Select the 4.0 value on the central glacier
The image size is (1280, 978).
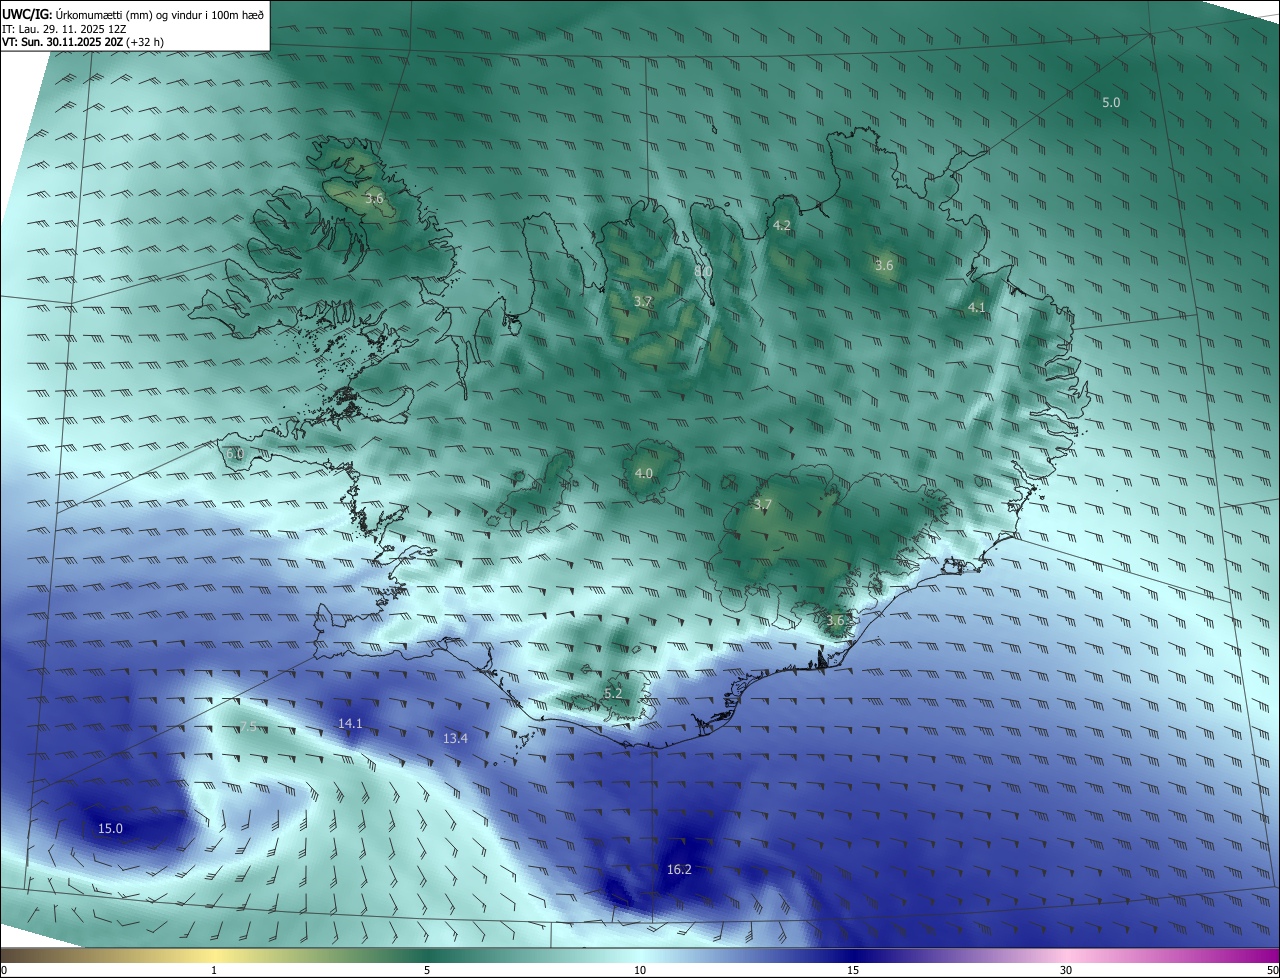click(644, 473)
